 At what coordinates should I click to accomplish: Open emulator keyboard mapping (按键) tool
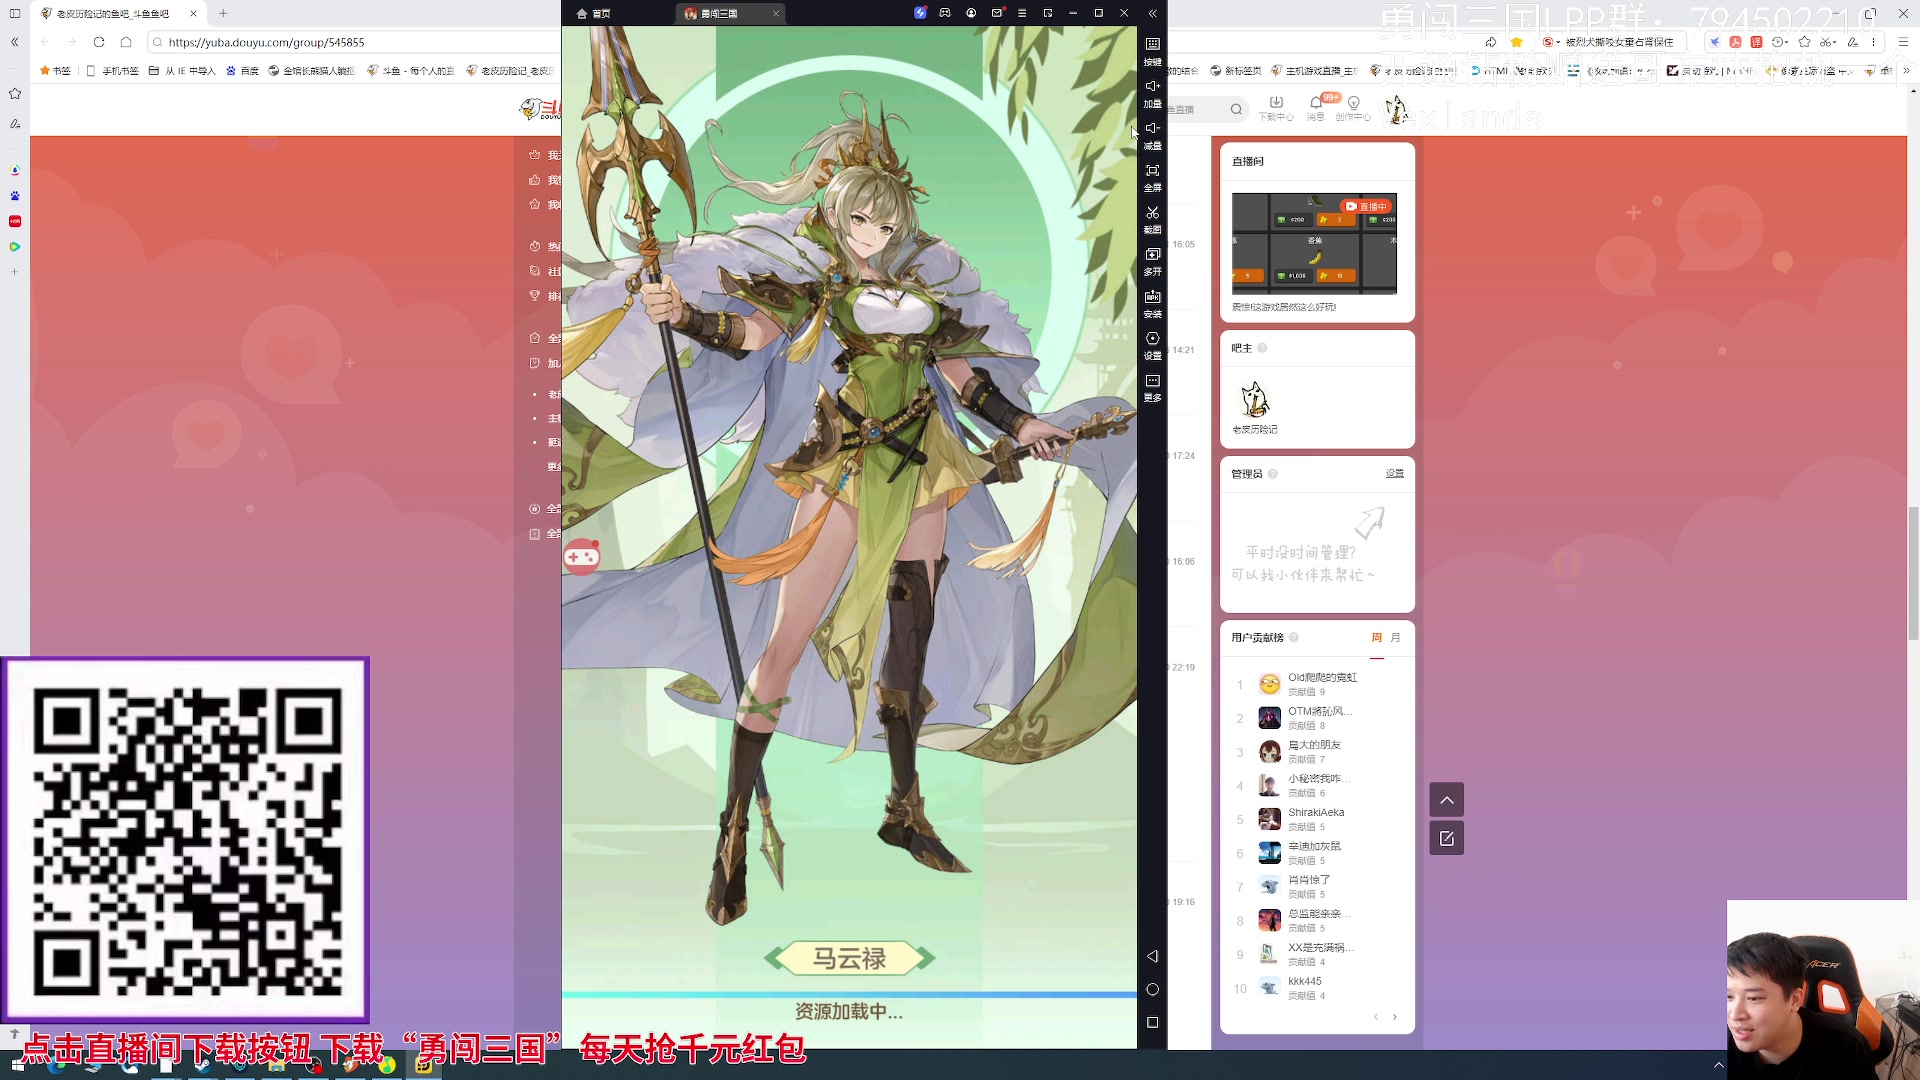point(1152,50)
